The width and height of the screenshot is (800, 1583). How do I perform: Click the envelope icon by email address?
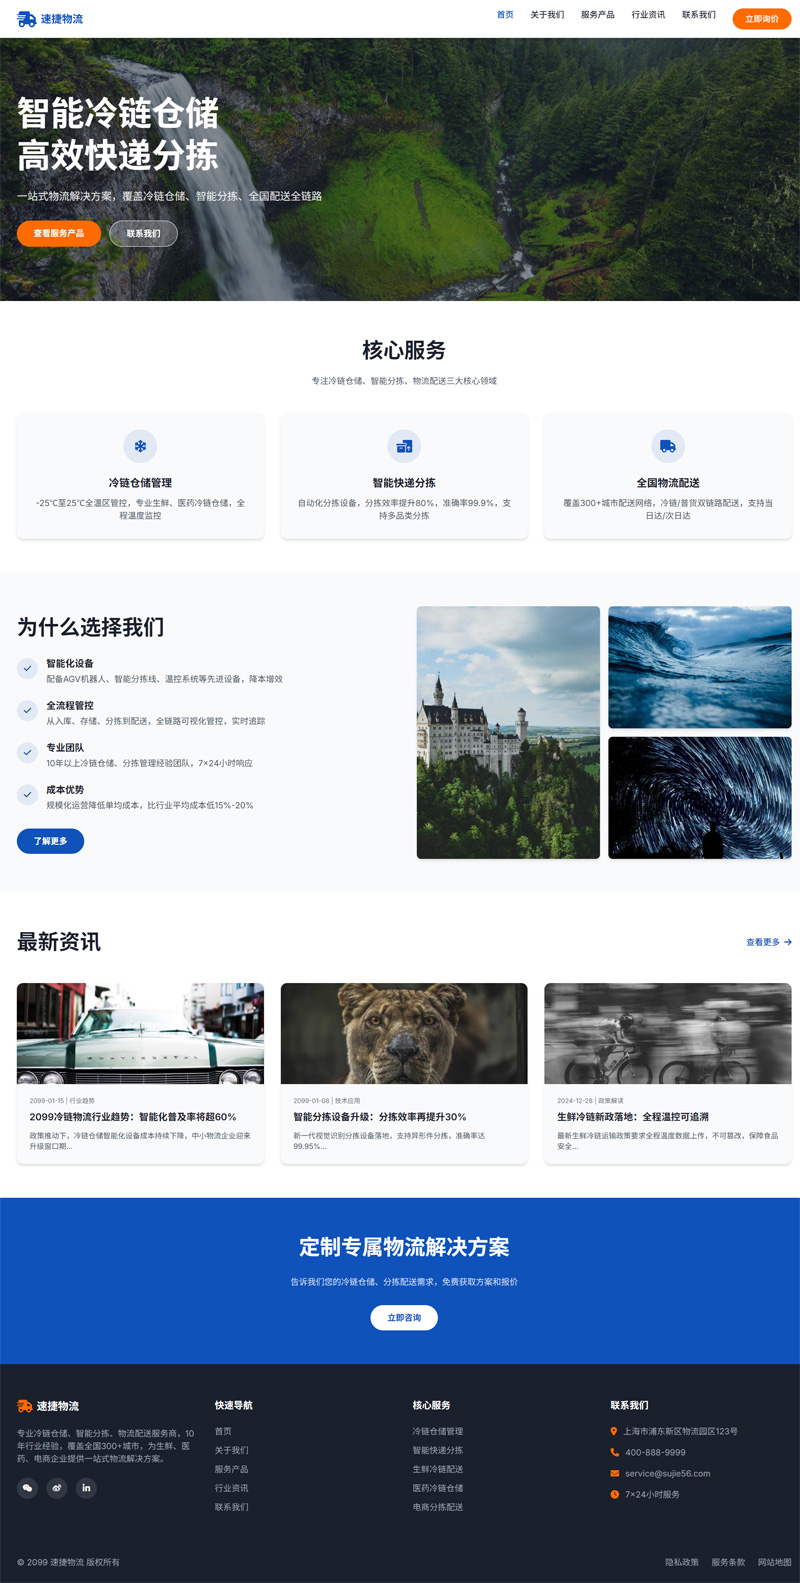[x=614, y=1473]
